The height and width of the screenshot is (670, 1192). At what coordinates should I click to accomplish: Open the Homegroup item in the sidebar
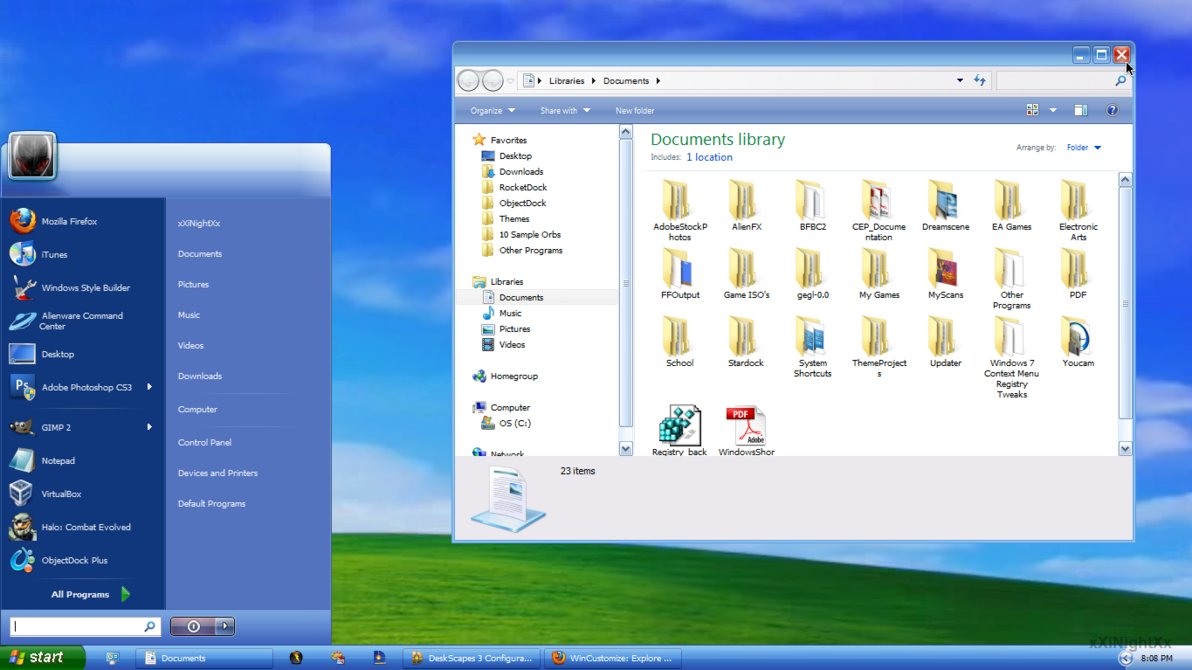click(x=513, y=377)
